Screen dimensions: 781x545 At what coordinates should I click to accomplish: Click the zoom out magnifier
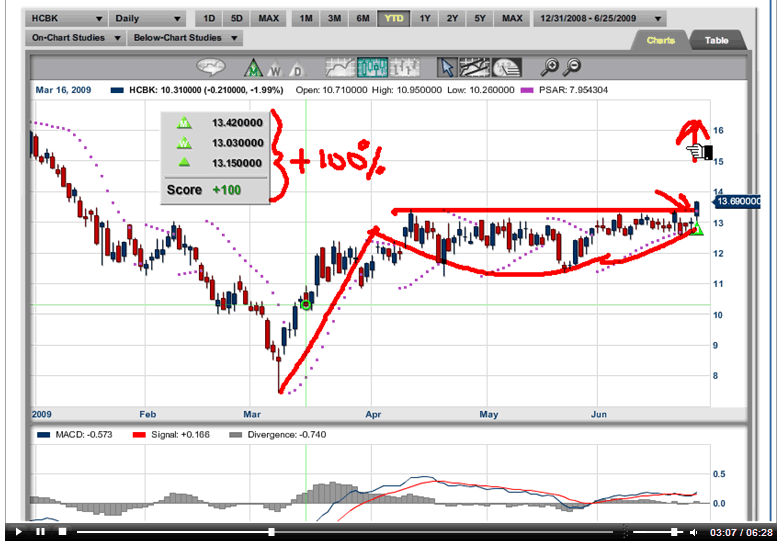573,68
